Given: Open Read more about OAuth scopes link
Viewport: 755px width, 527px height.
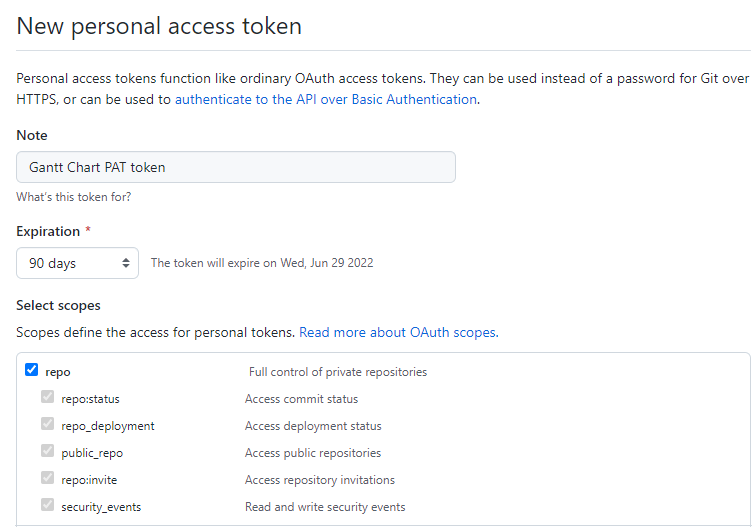Looking at the screenshot, I should tap(397, 332).
